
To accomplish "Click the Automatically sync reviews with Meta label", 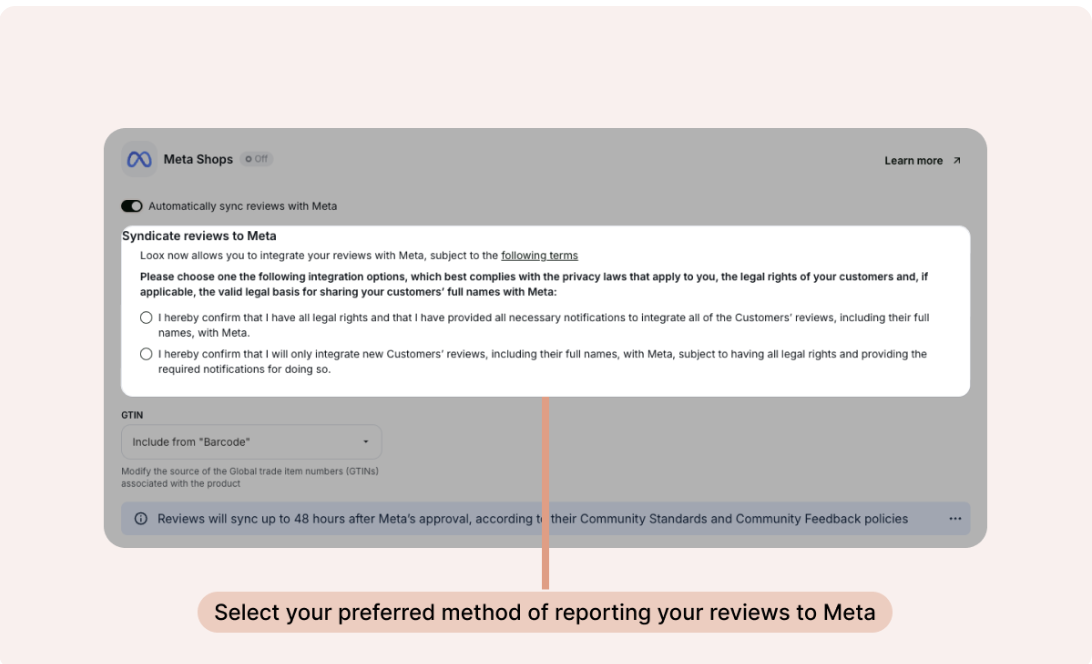I will pos(242,206).
